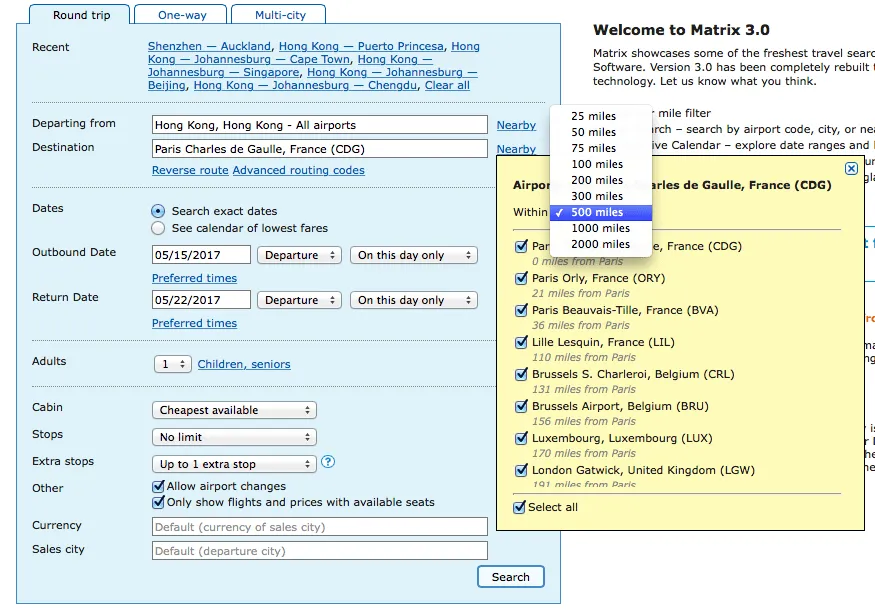Uncheck the Paris CDG airport checkbox
875x612 pixels.
(x=521, y=246)
